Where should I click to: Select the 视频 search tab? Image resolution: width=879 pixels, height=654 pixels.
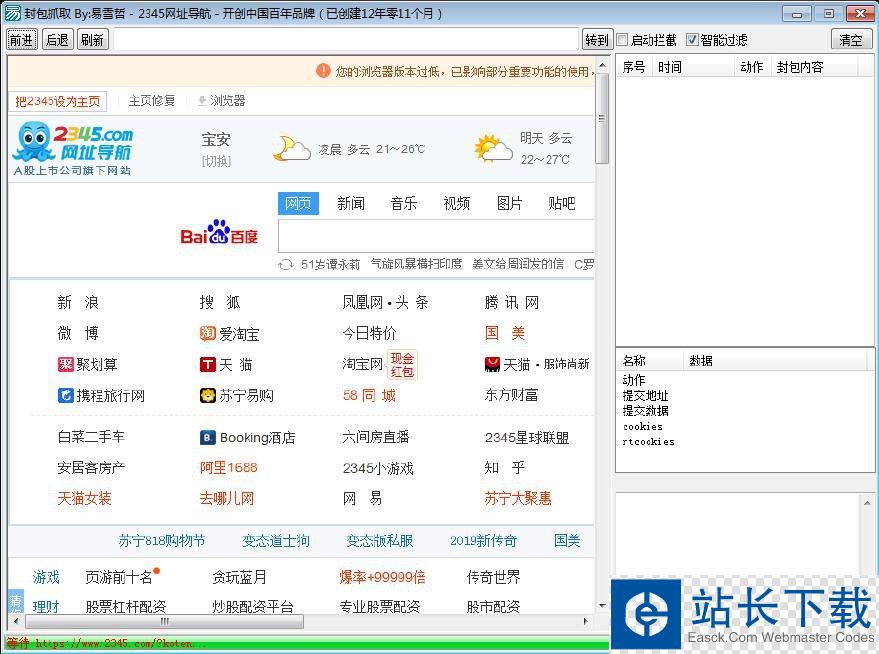click(456, 203)
